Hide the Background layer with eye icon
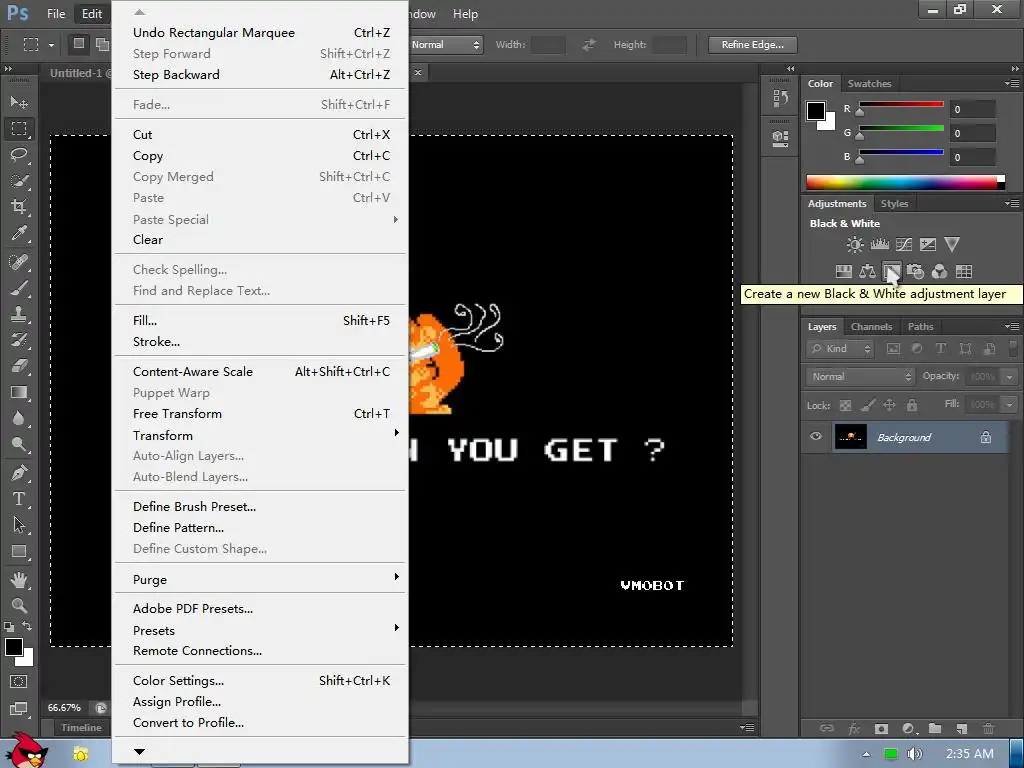Viewport: 1024px width, 768px height. (816, 436)
